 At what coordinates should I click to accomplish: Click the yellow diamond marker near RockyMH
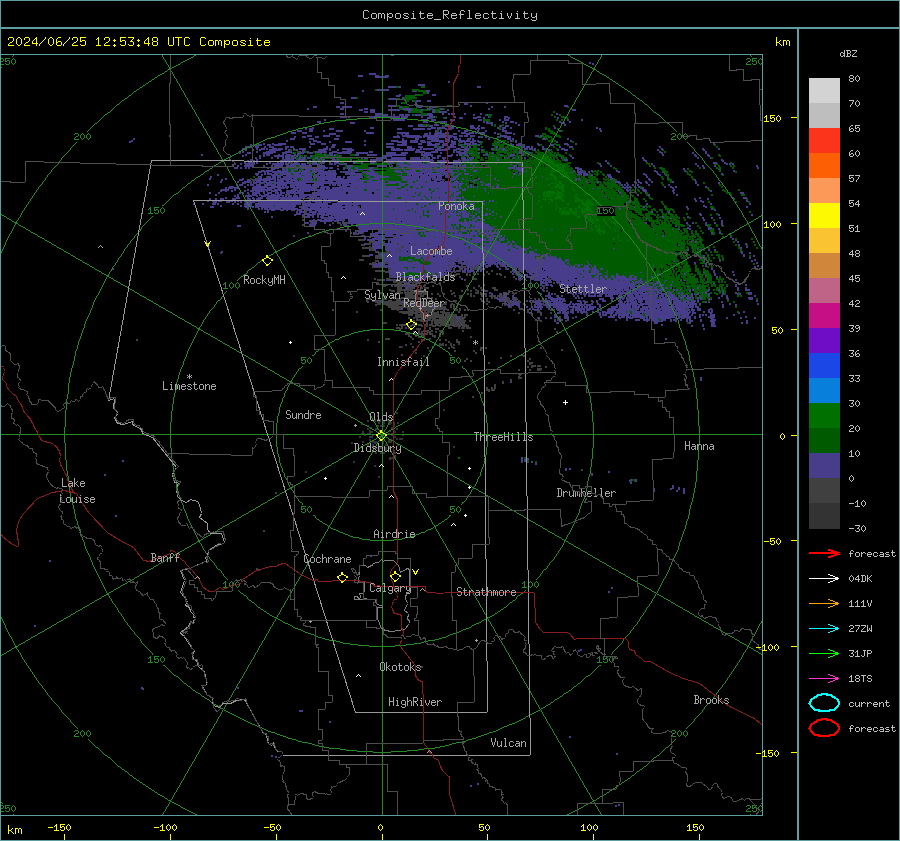click(x=267, y=261)
